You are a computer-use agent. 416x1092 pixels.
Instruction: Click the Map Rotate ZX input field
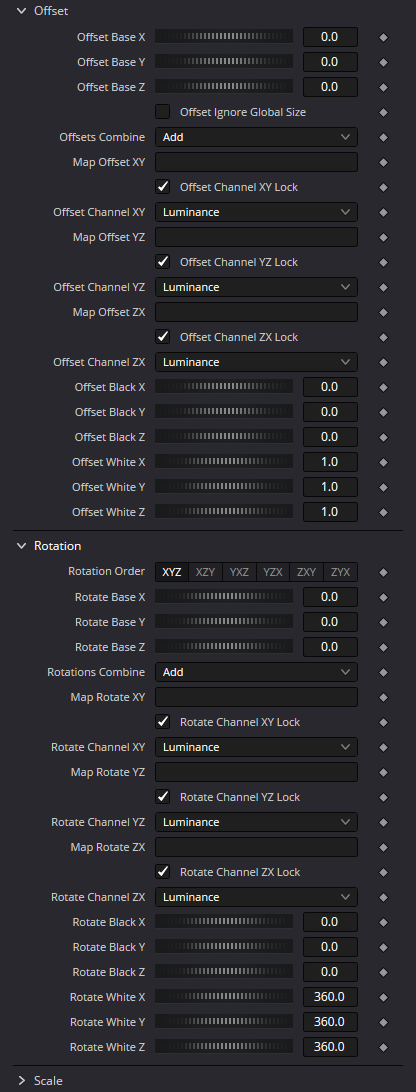click(256, 847)
